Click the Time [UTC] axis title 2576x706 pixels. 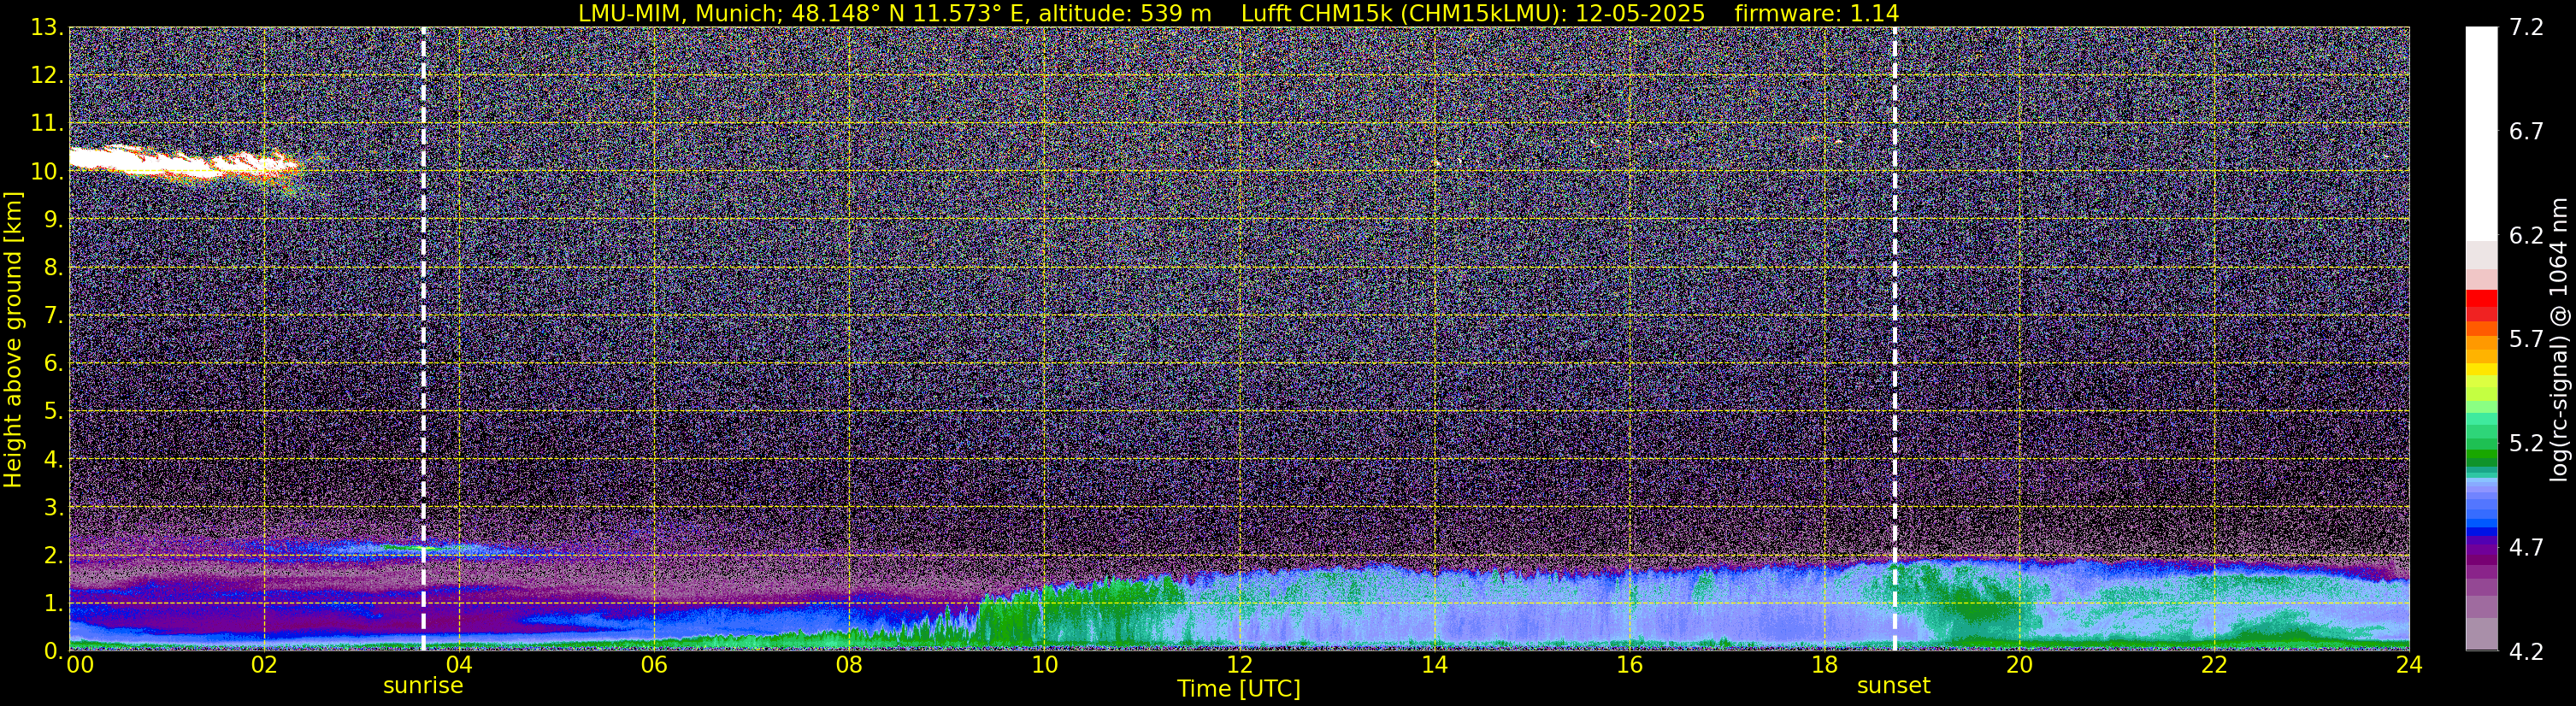click(1238, 689)
